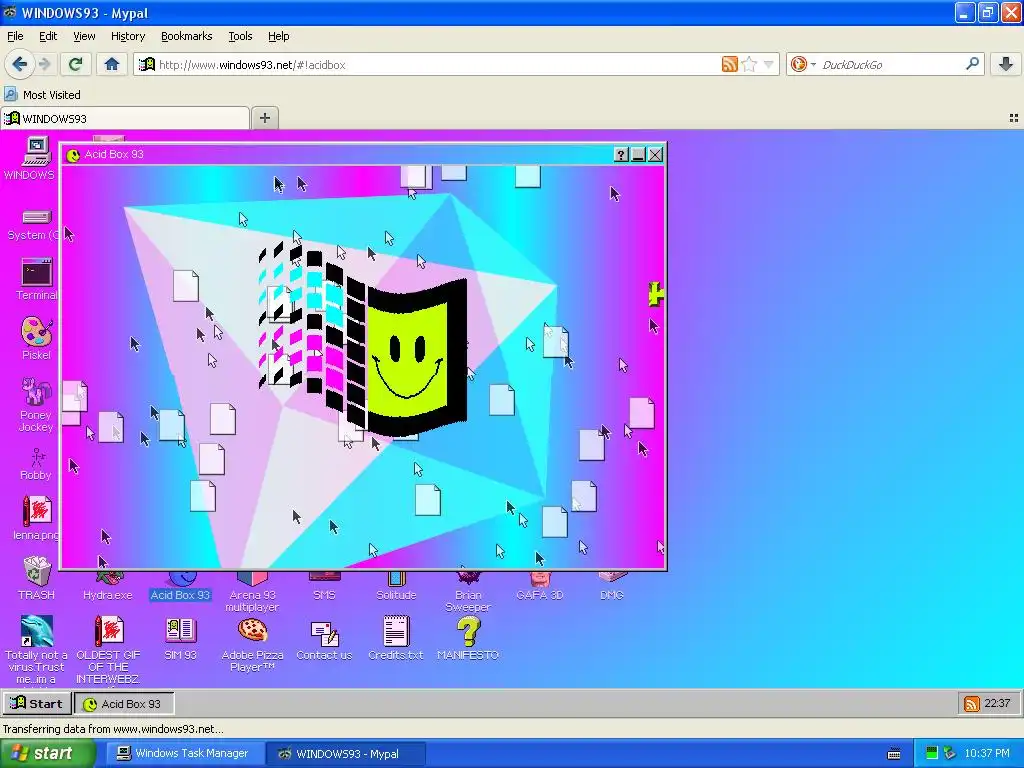Click the windows93.net URL address field

click(438, 65)
